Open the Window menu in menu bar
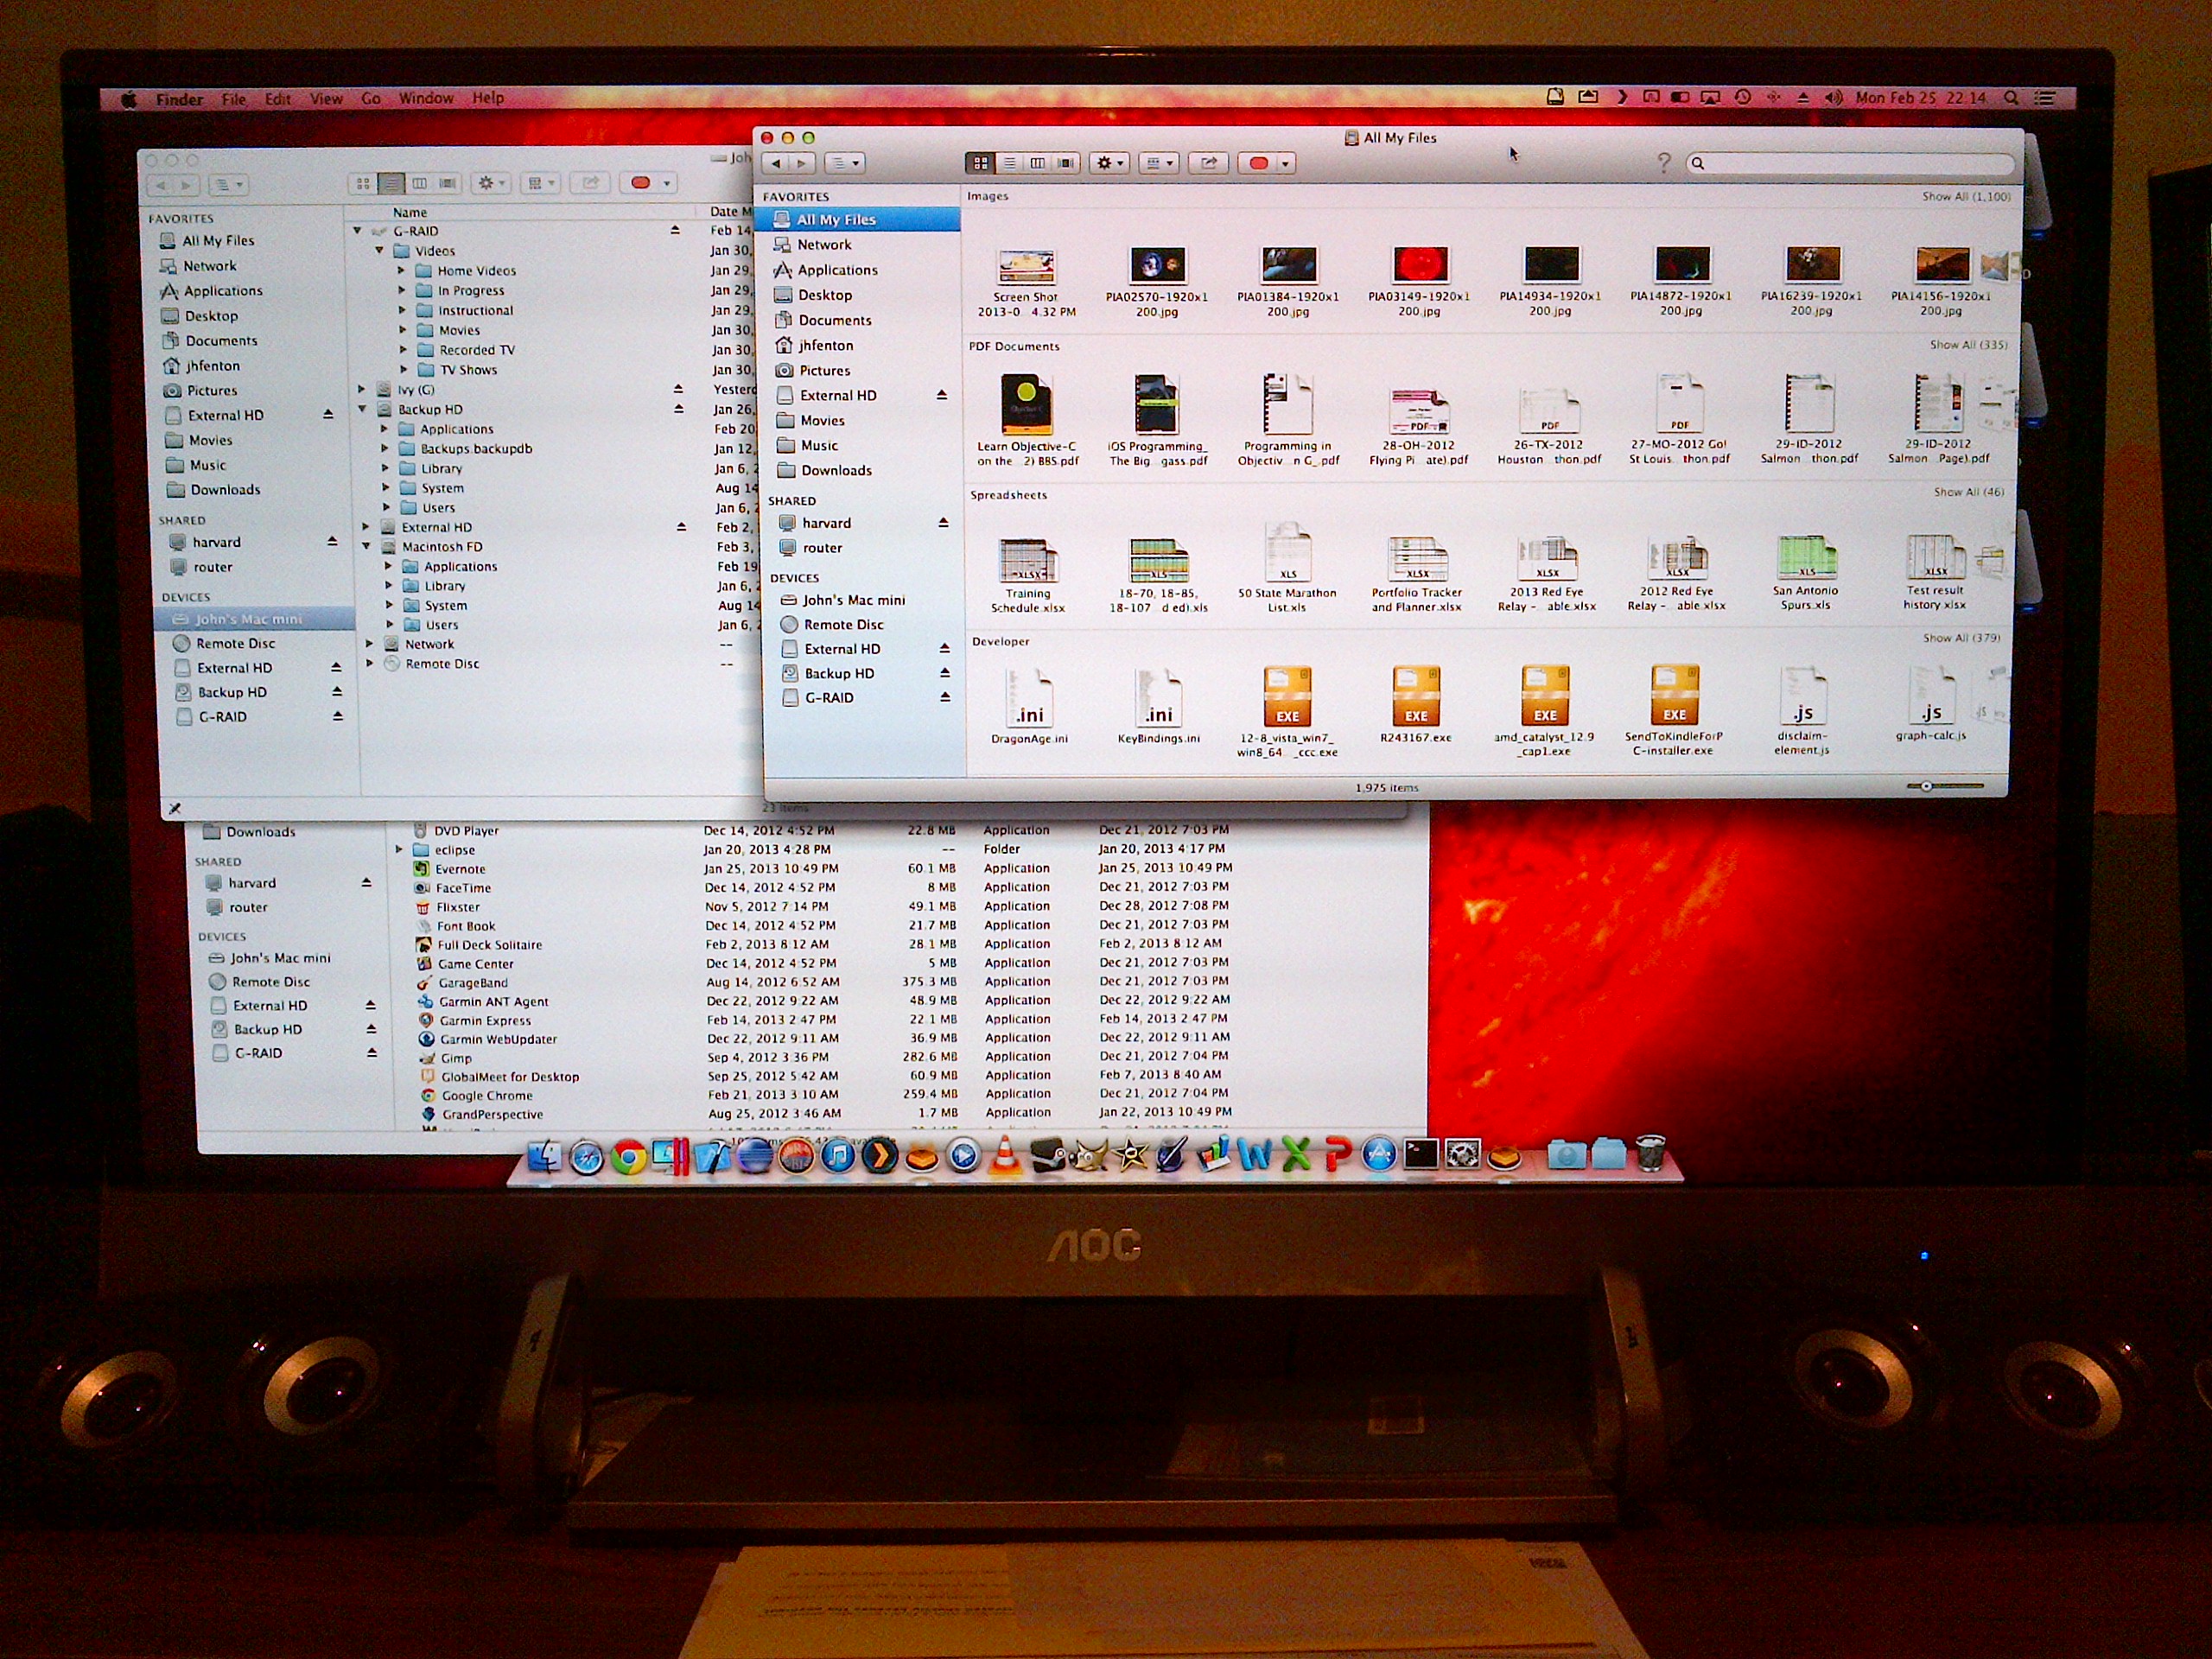 tap(426, 98)
